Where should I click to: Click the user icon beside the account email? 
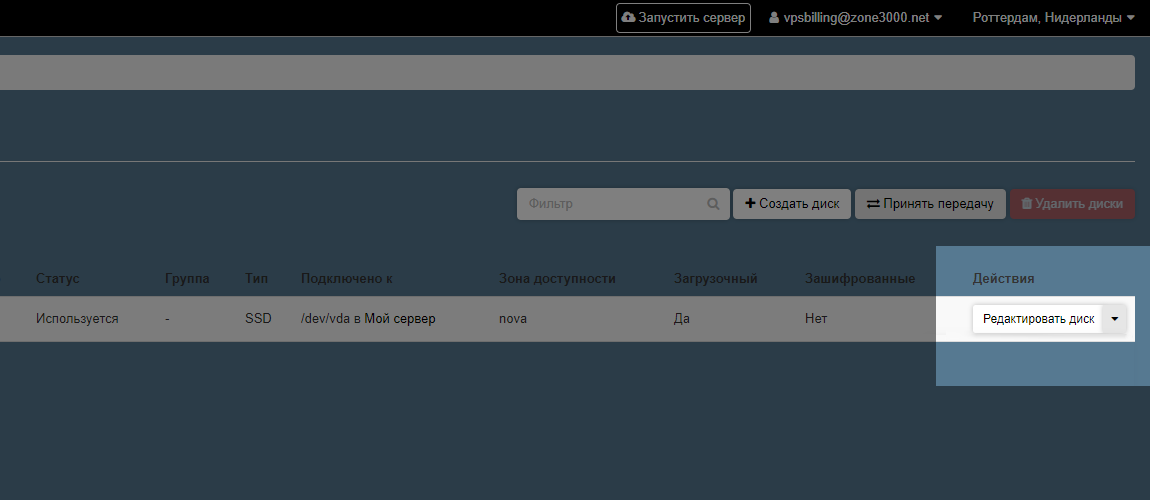pyautogui.click(x=774, y=18)
